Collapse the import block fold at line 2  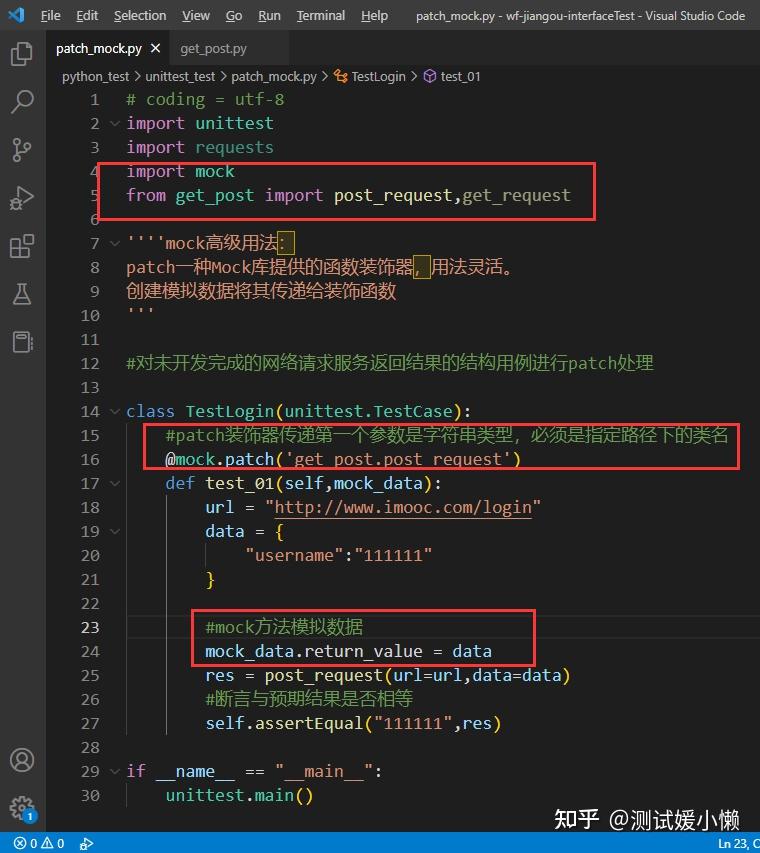[115, 124]
